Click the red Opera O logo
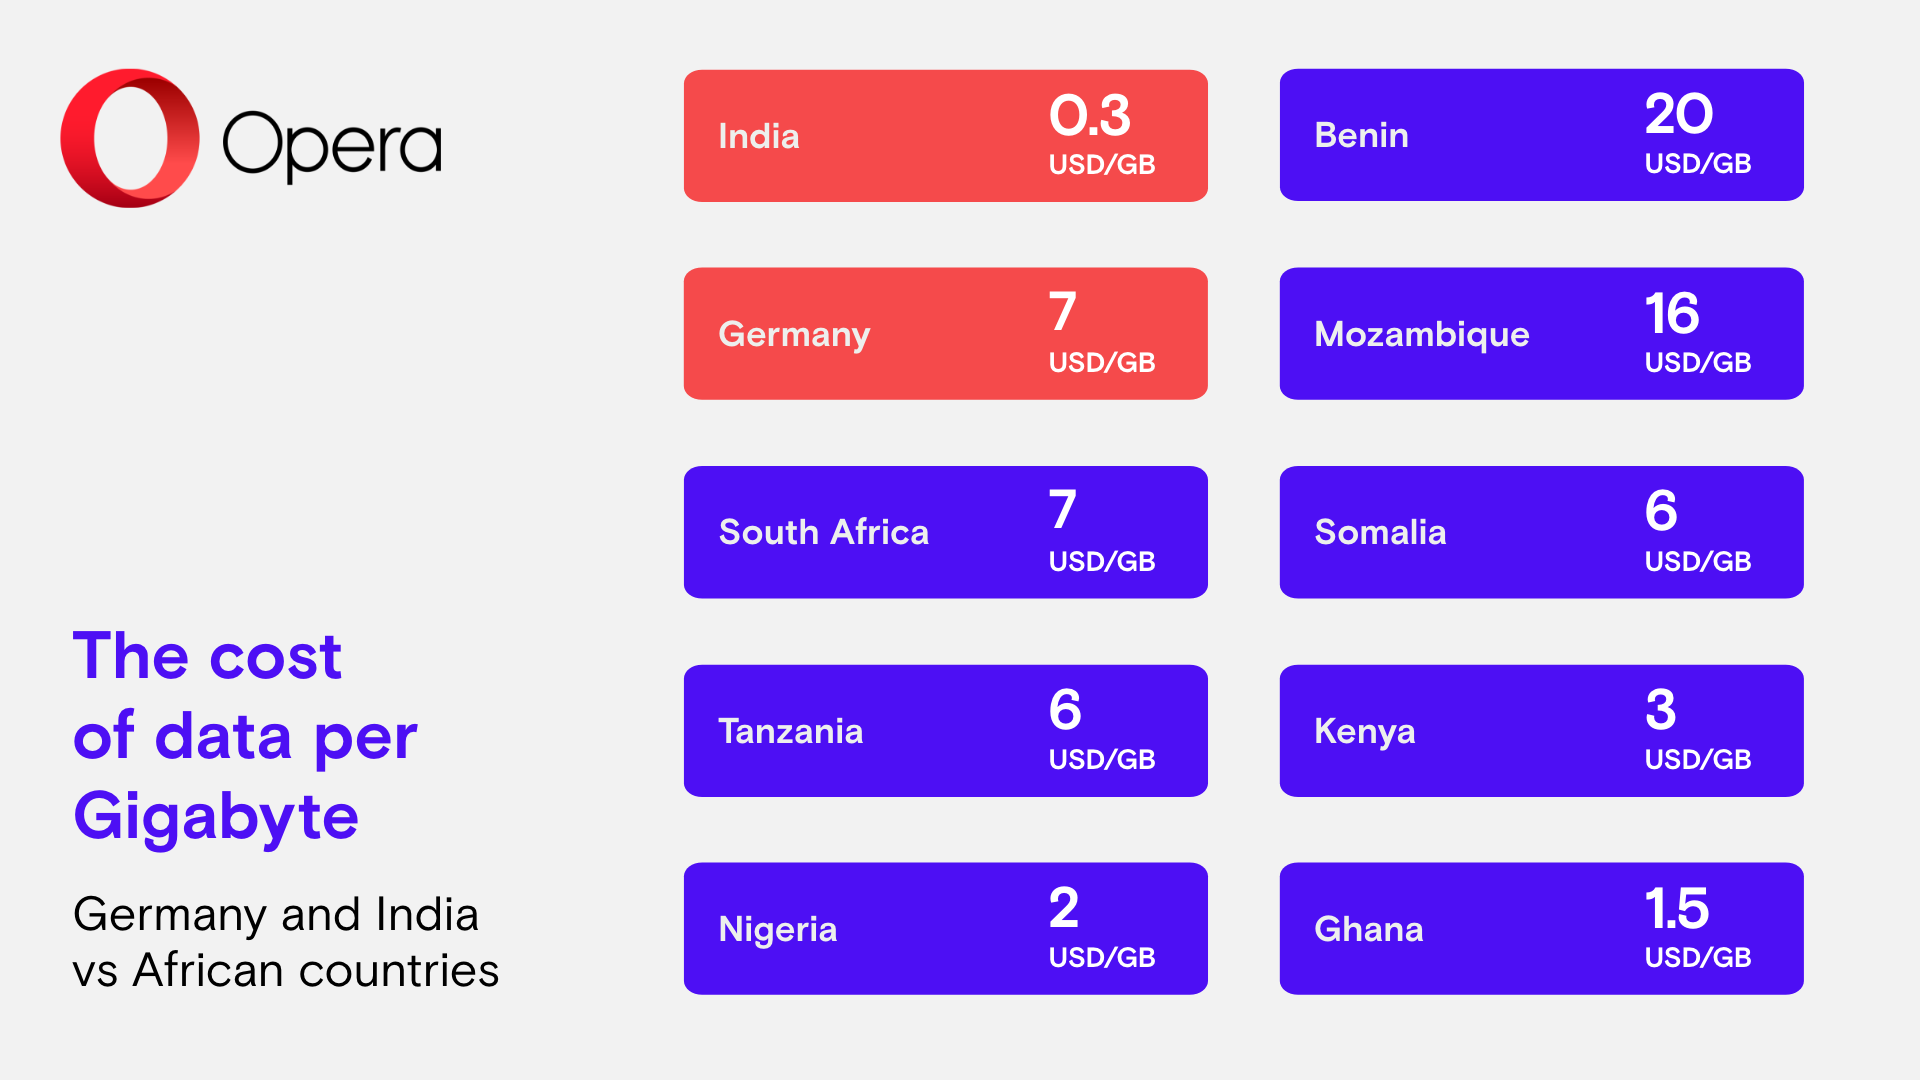This screenshot has height=1080, width=1920. tap(130, 138)
